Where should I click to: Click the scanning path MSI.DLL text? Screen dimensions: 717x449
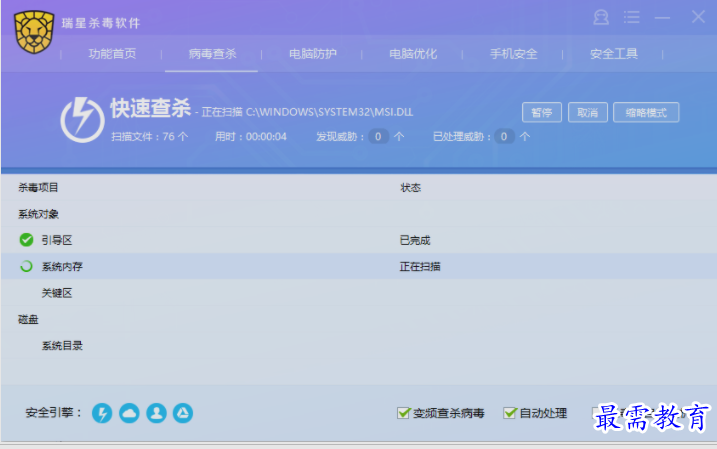click(329, 112)
